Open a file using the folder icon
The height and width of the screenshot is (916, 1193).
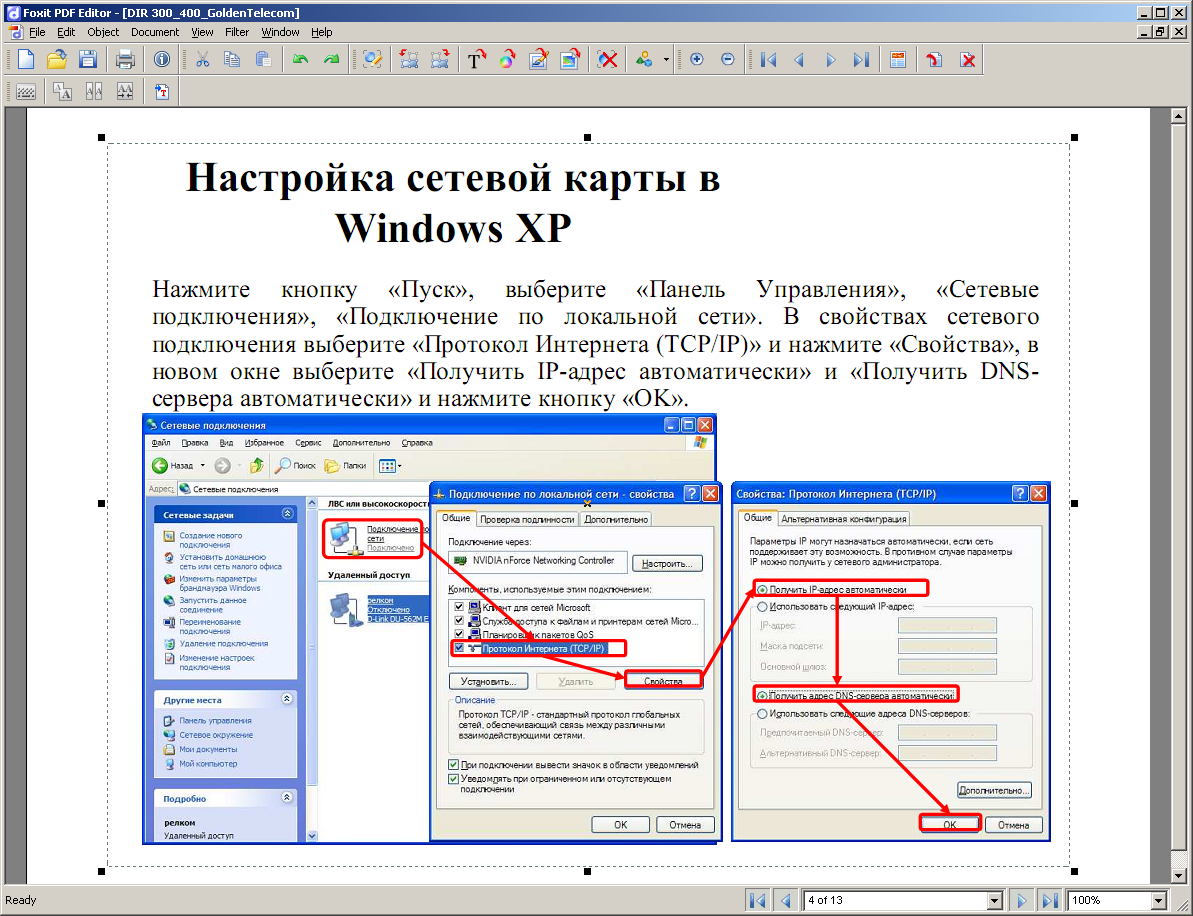[57, 59]
